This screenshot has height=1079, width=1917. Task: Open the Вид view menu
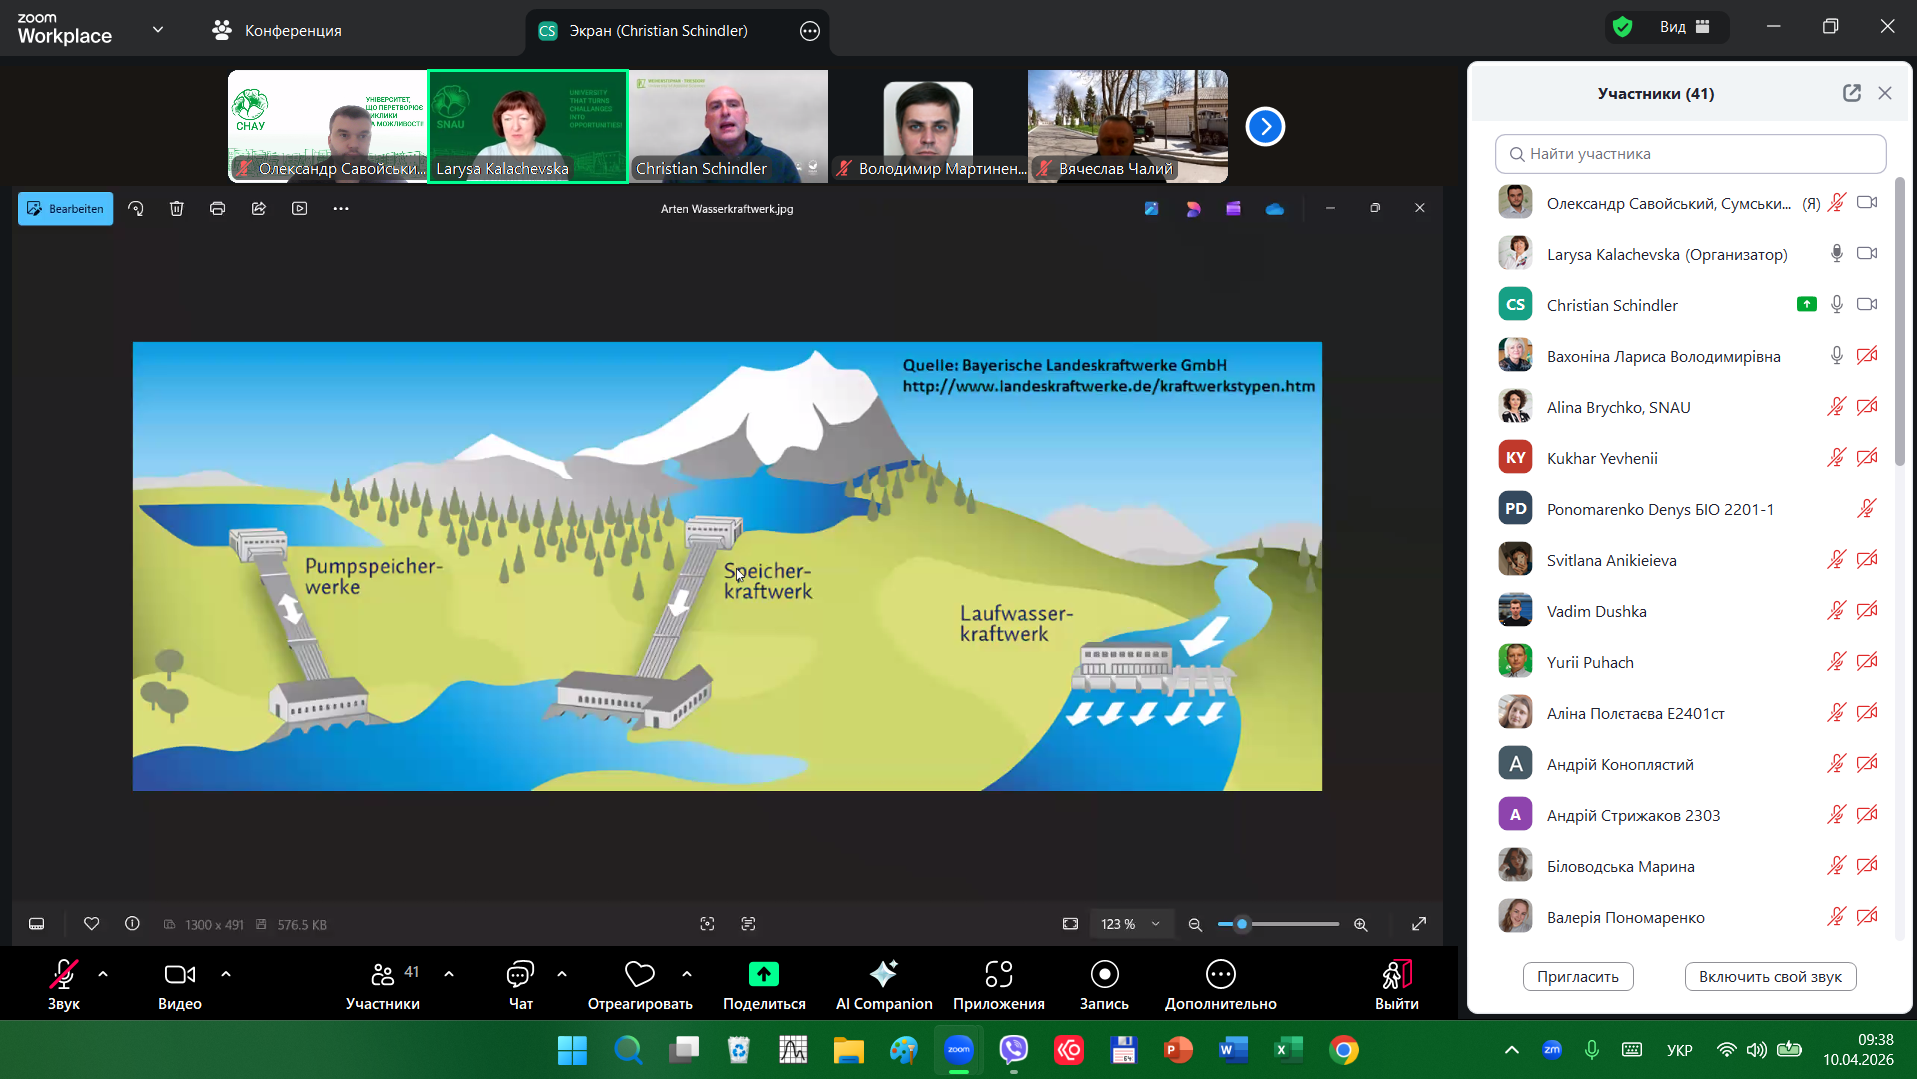[x=1684, y=27]
